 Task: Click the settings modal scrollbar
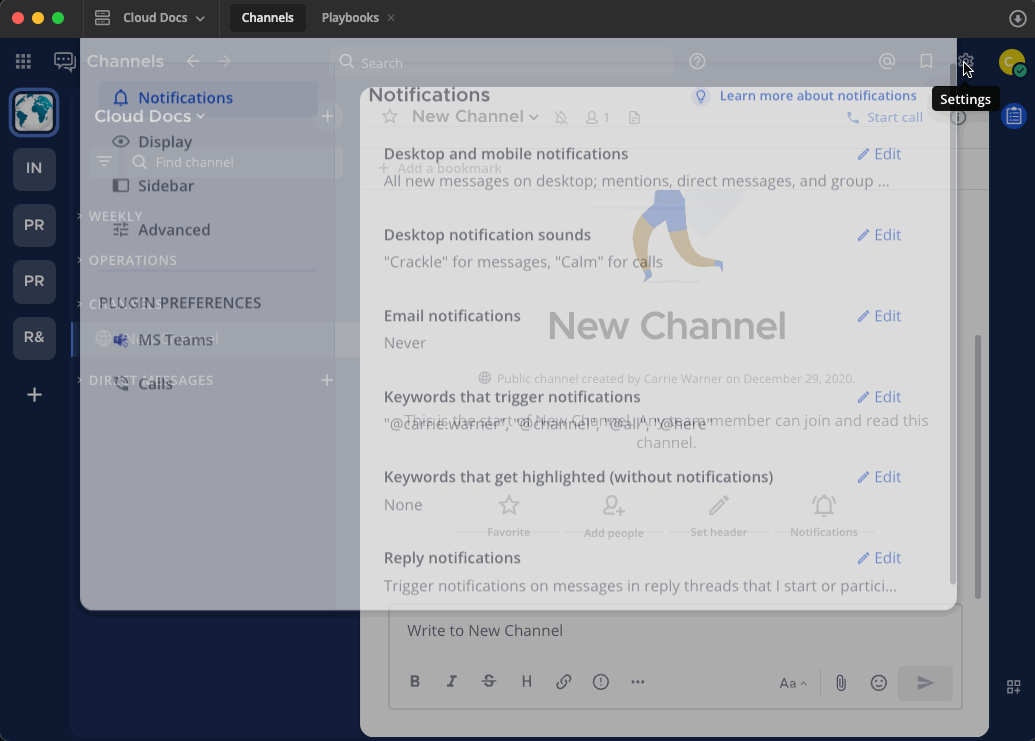pyautogui.click(x=951, y=330)
